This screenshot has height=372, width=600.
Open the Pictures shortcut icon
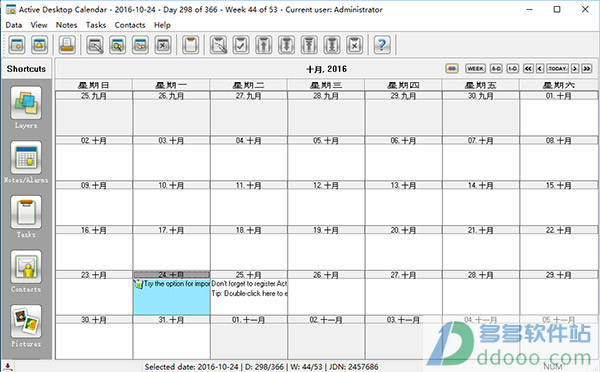pyautogui.click(x=26, y=321)
